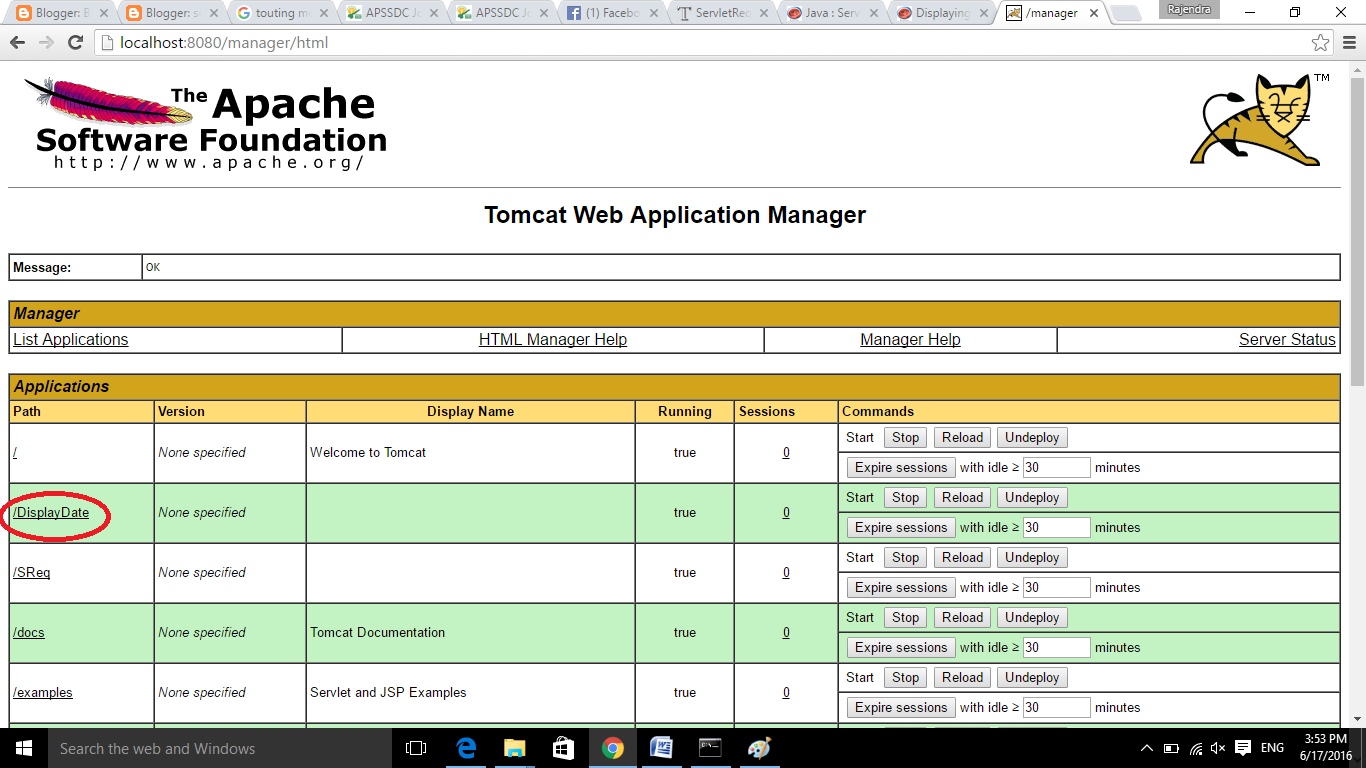Undeploy the /examples application

pos(1032,678)
